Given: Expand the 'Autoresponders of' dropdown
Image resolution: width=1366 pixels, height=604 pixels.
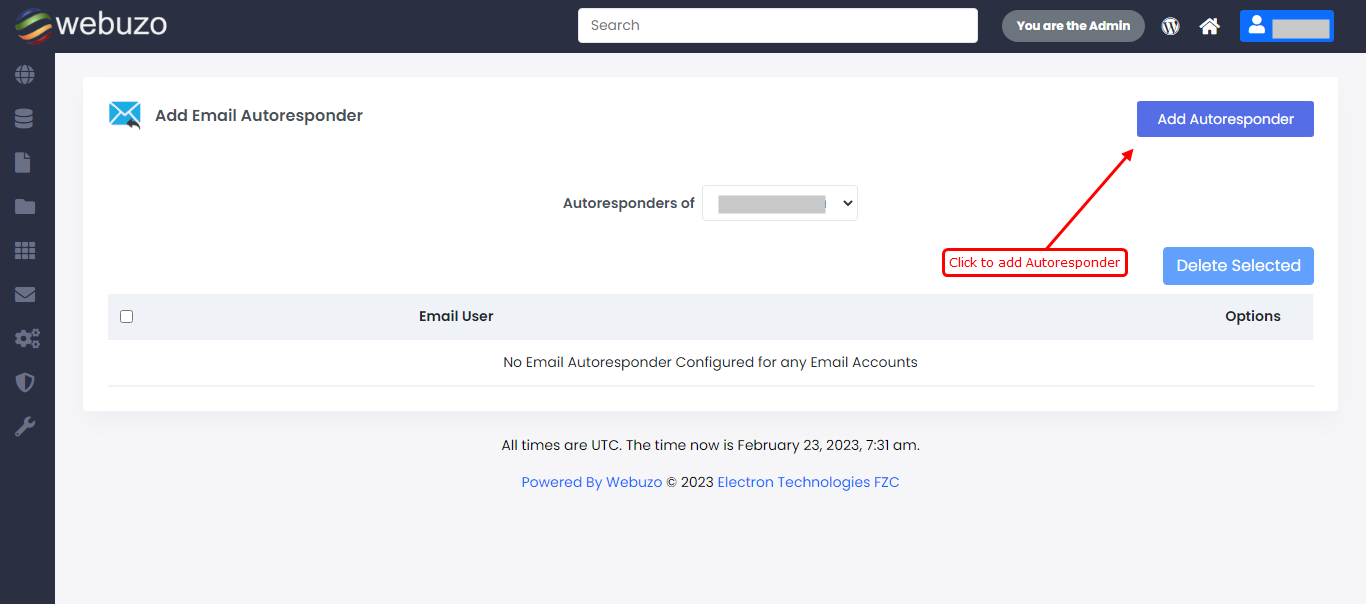Looking at the screenshot, I should click(x=779, y=203).
